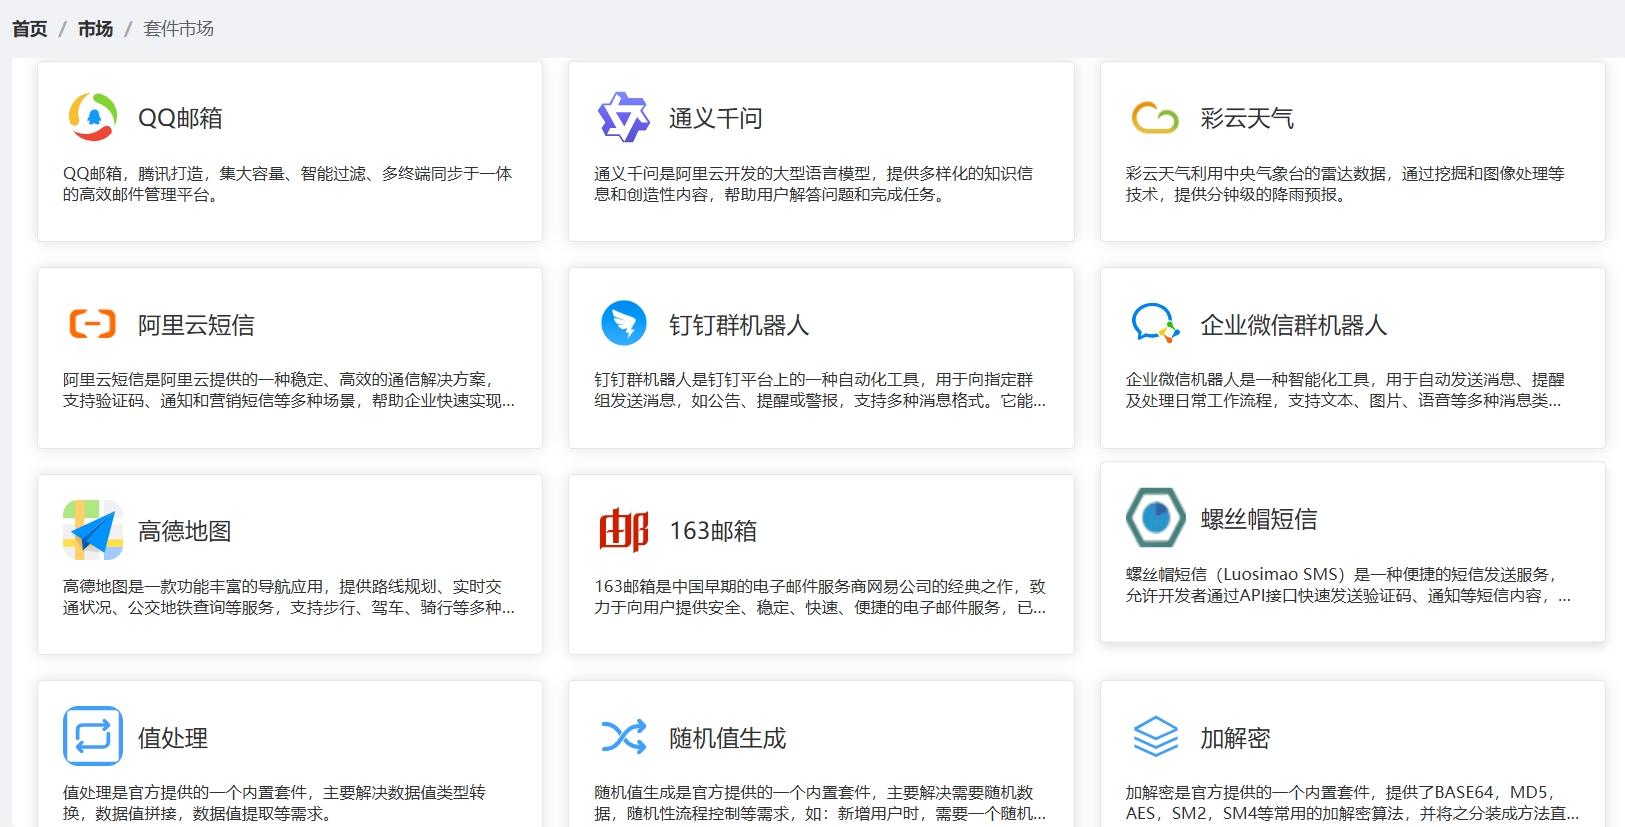Open the 值处理 title
This screenshot has height=827, width=1625.
(173, 738)
